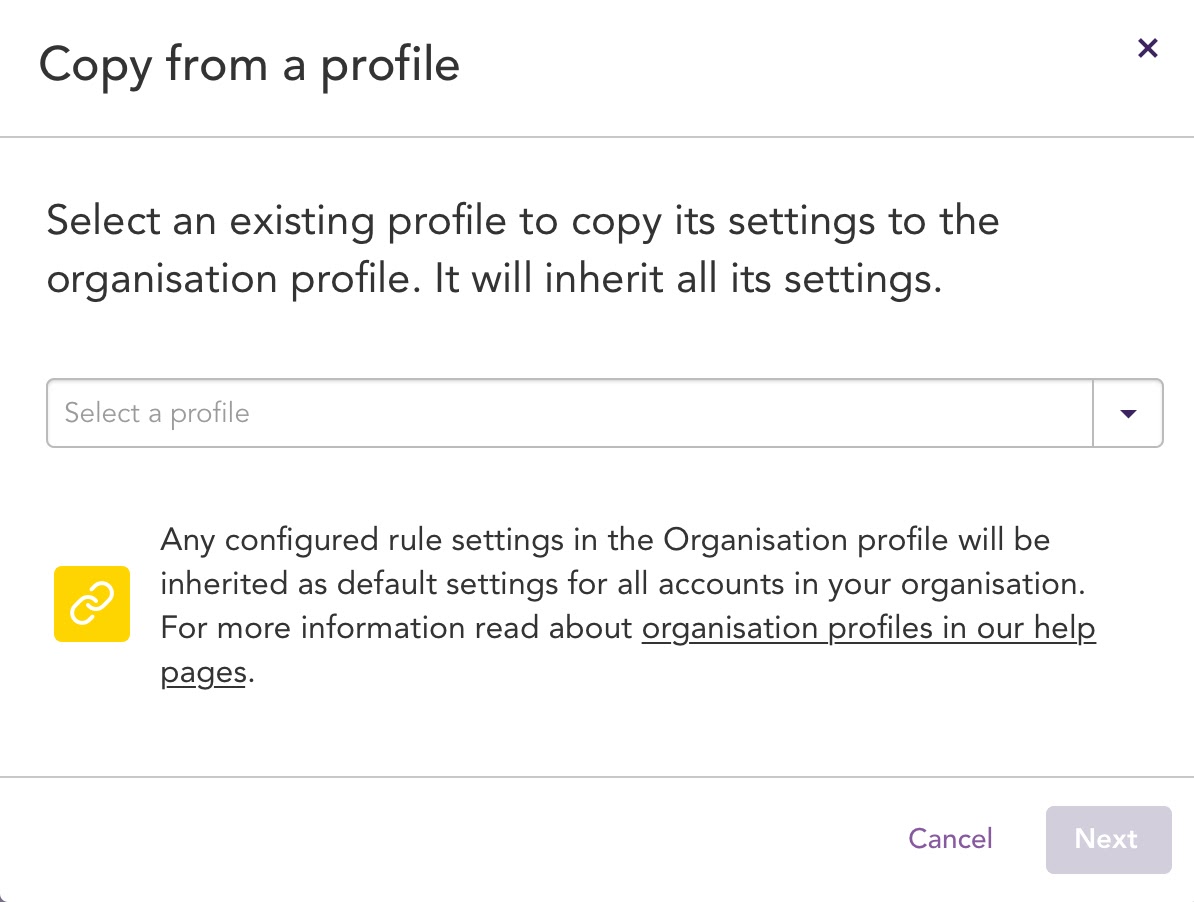Click the Next button
The height and width of the screenshot is (902, 1194).
(1108, 839)
